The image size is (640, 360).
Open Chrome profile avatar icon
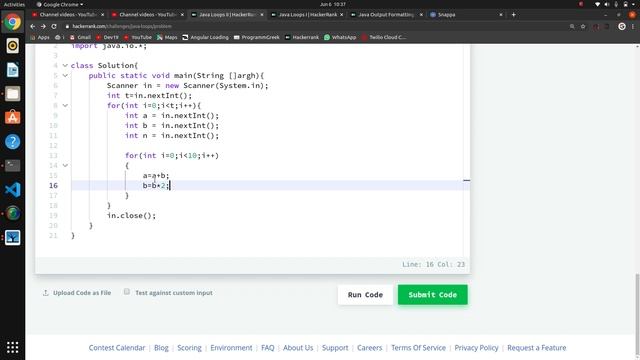[x=622, y=26]
